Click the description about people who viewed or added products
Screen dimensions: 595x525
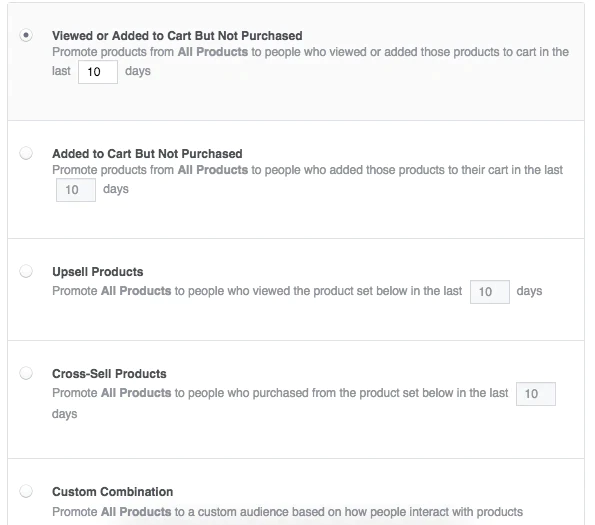click(x=310, y=61)
